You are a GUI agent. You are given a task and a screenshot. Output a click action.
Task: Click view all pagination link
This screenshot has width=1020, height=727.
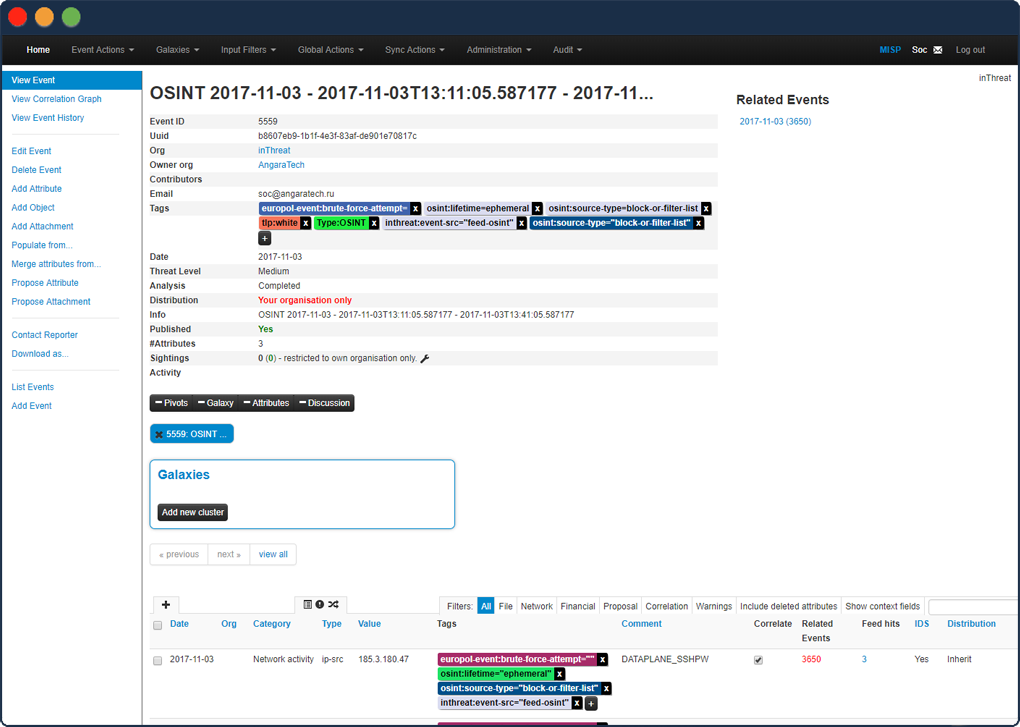(x=273, y=555)
